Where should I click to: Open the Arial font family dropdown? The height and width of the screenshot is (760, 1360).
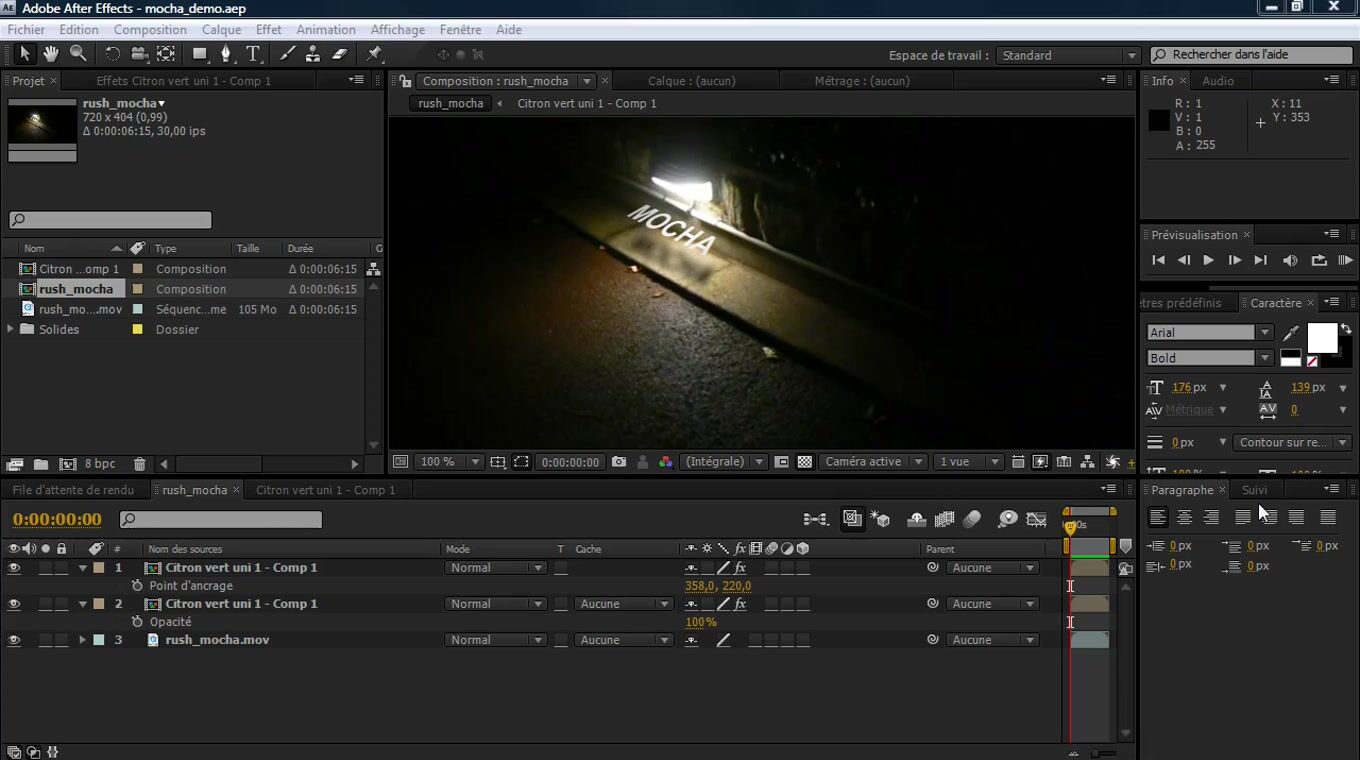[x=1264, y=333]
